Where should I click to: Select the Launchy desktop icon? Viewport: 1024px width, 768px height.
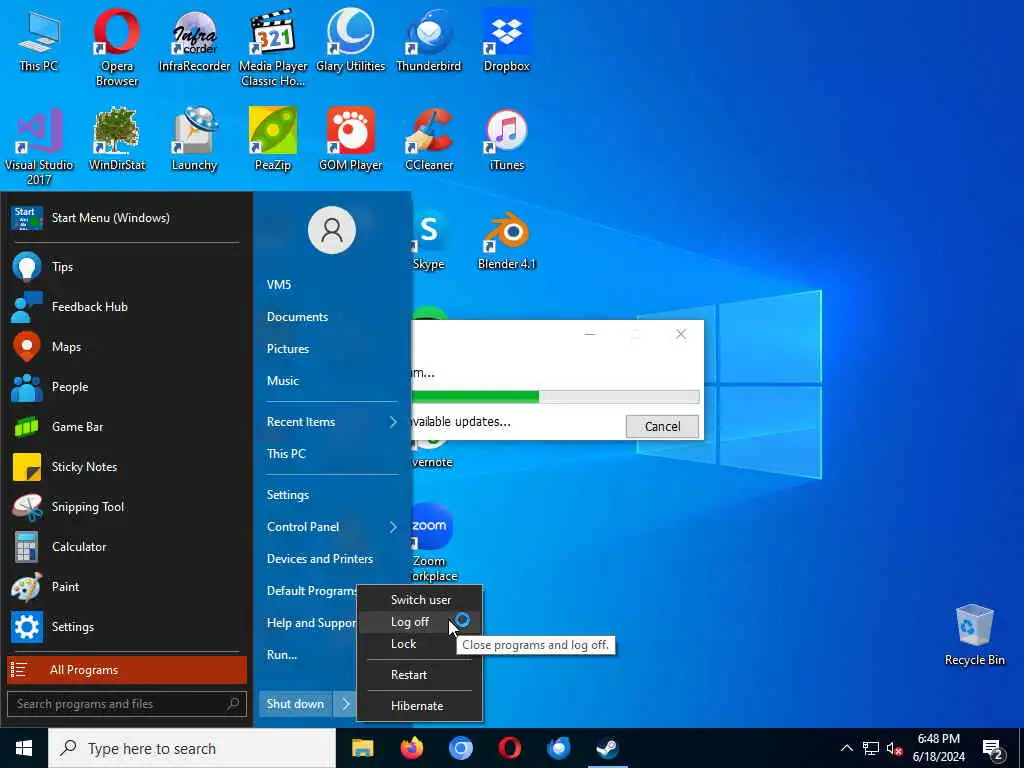[195, 139]
